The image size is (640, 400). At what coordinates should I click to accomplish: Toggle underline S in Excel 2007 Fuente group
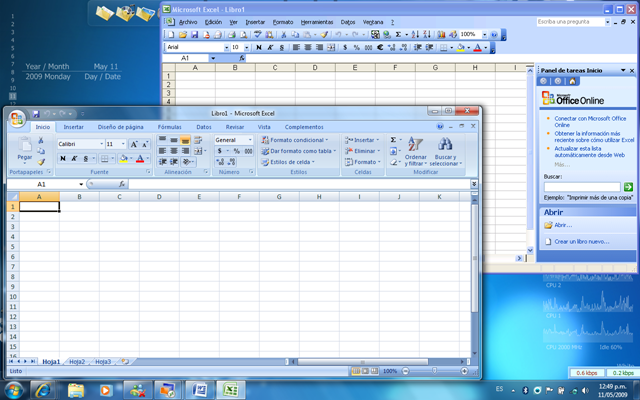(86, 158)
